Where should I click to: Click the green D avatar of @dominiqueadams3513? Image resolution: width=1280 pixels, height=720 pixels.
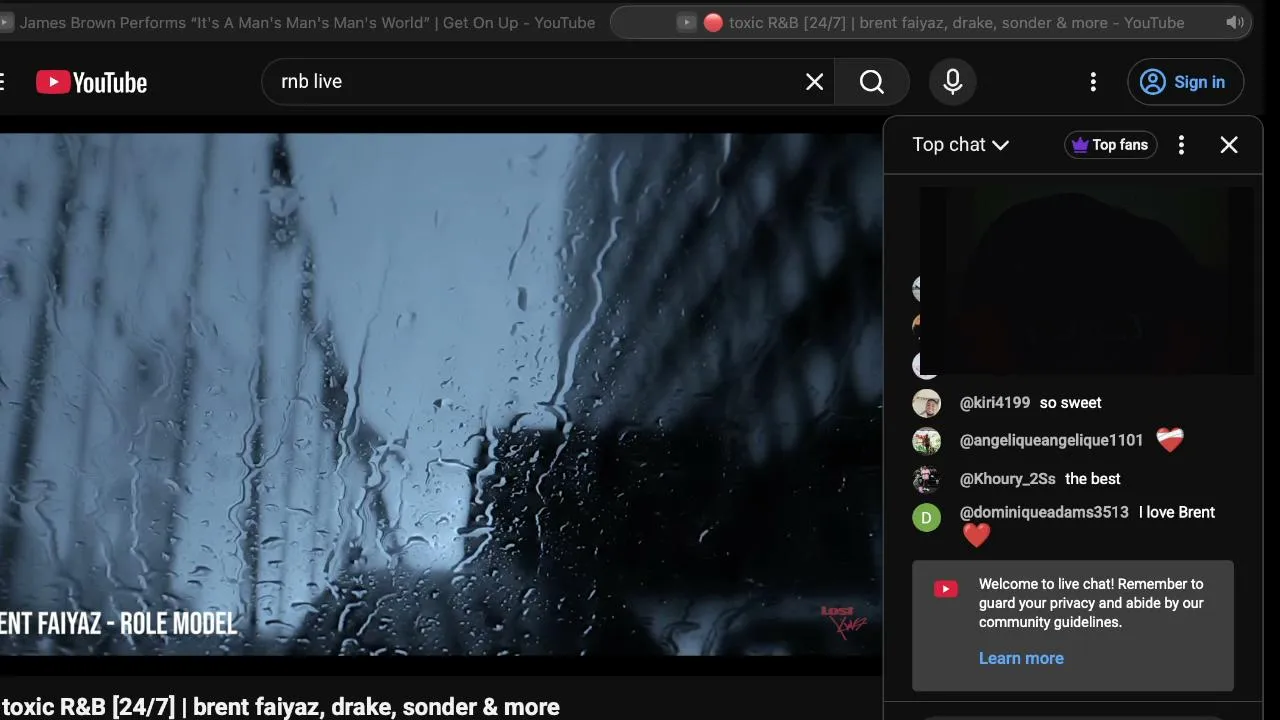pos(927,517)
